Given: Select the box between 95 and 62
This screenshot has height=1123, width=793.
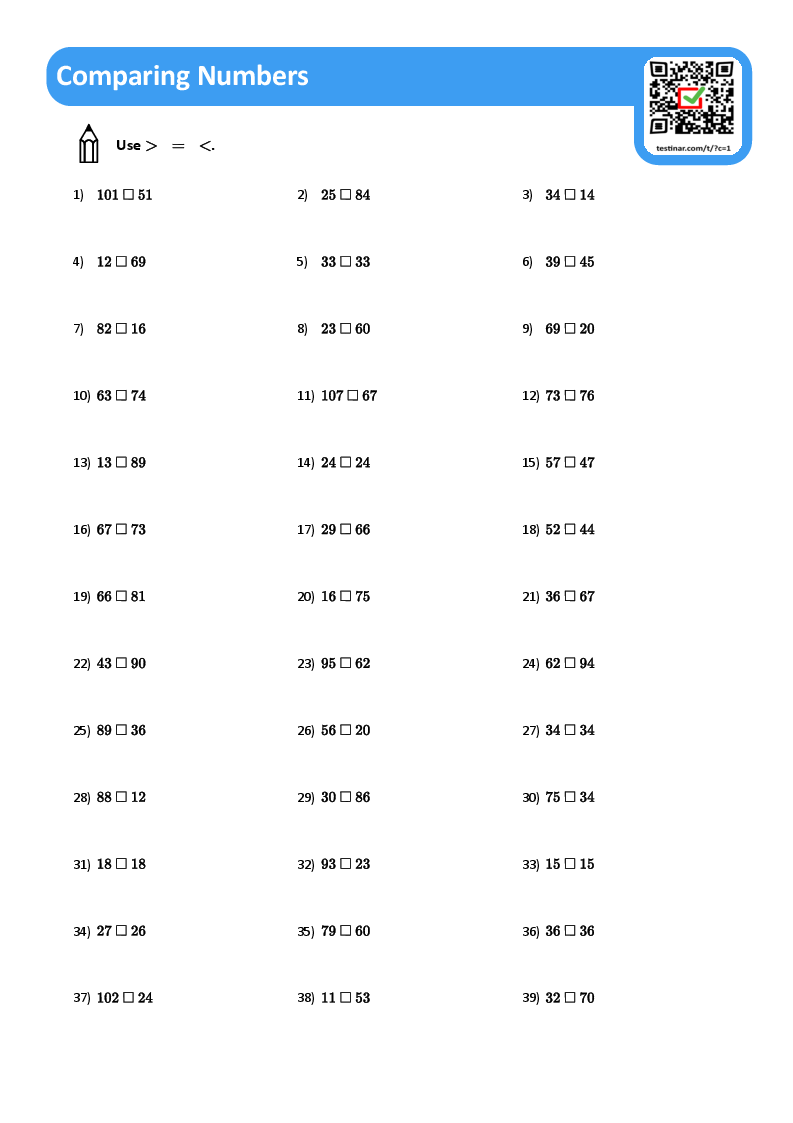Looking at the screenshot, I should 345,663.
